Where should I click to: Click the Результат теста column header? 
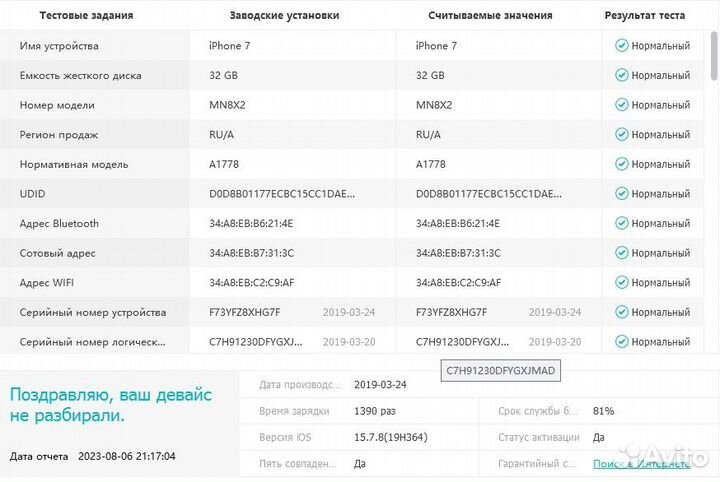[644, 16]
